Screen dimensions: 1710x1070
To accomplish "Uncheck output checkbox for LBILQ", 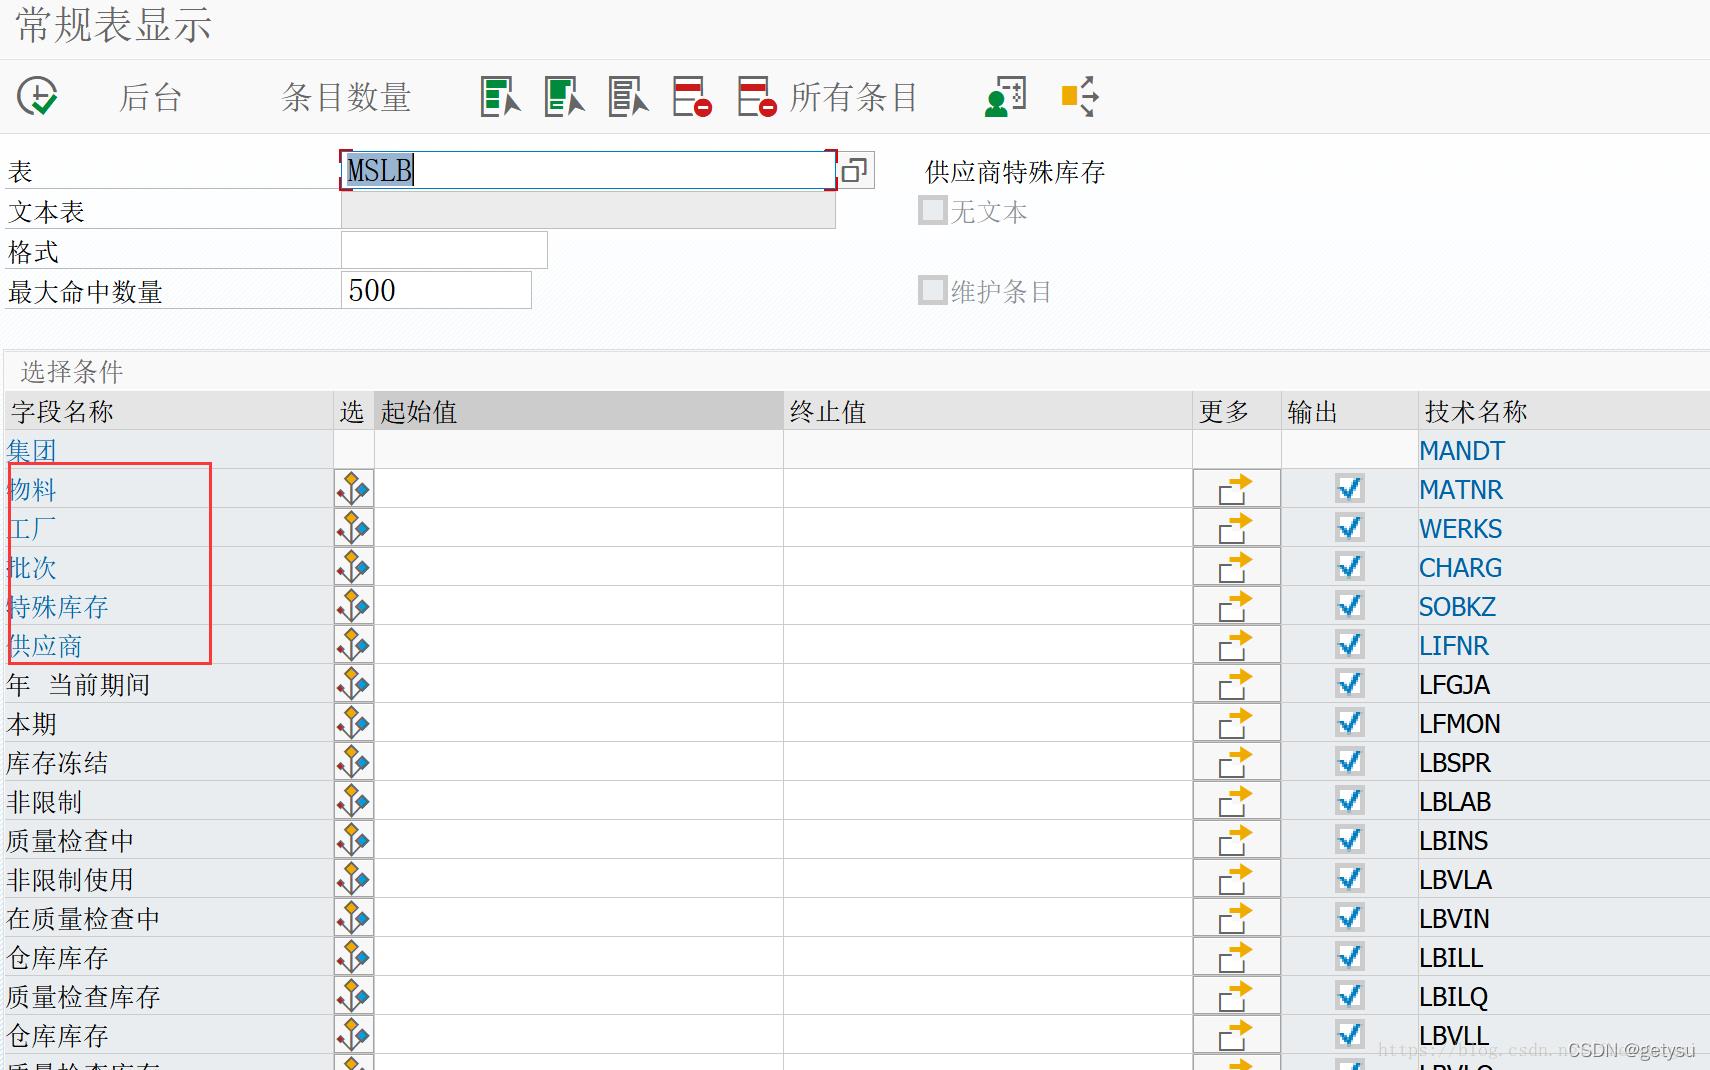I will (1349, 996).
